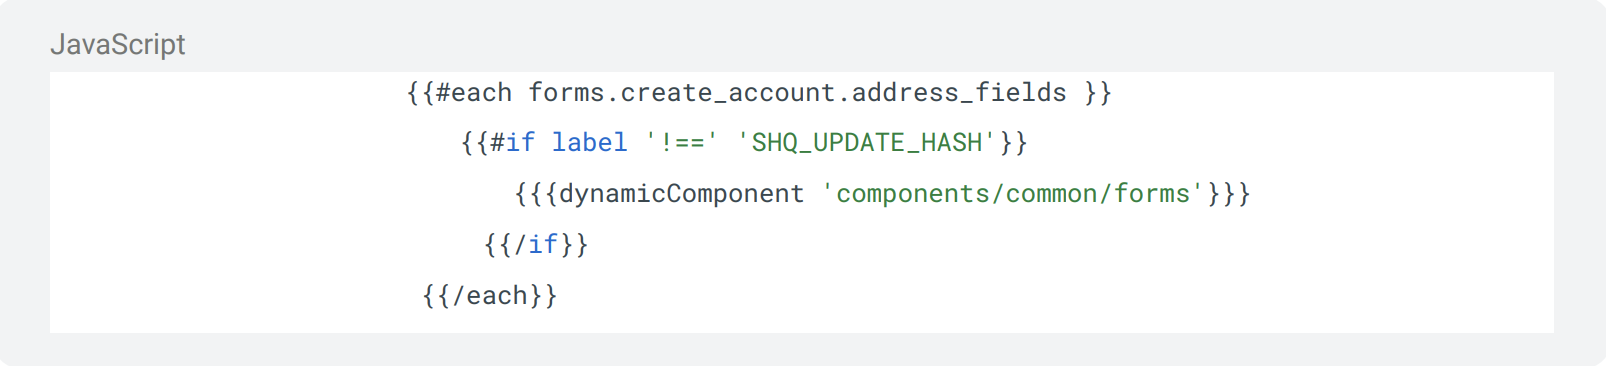Click the dynamicComponent helper name
Image resolution: width=1606 pixels, height=366 pixels.
coord(681,194)
